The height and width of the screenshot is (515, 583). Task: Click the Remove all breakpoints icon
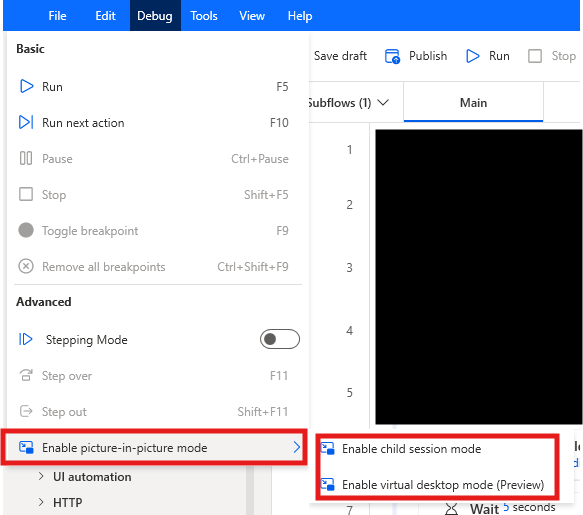coord(26,266)
